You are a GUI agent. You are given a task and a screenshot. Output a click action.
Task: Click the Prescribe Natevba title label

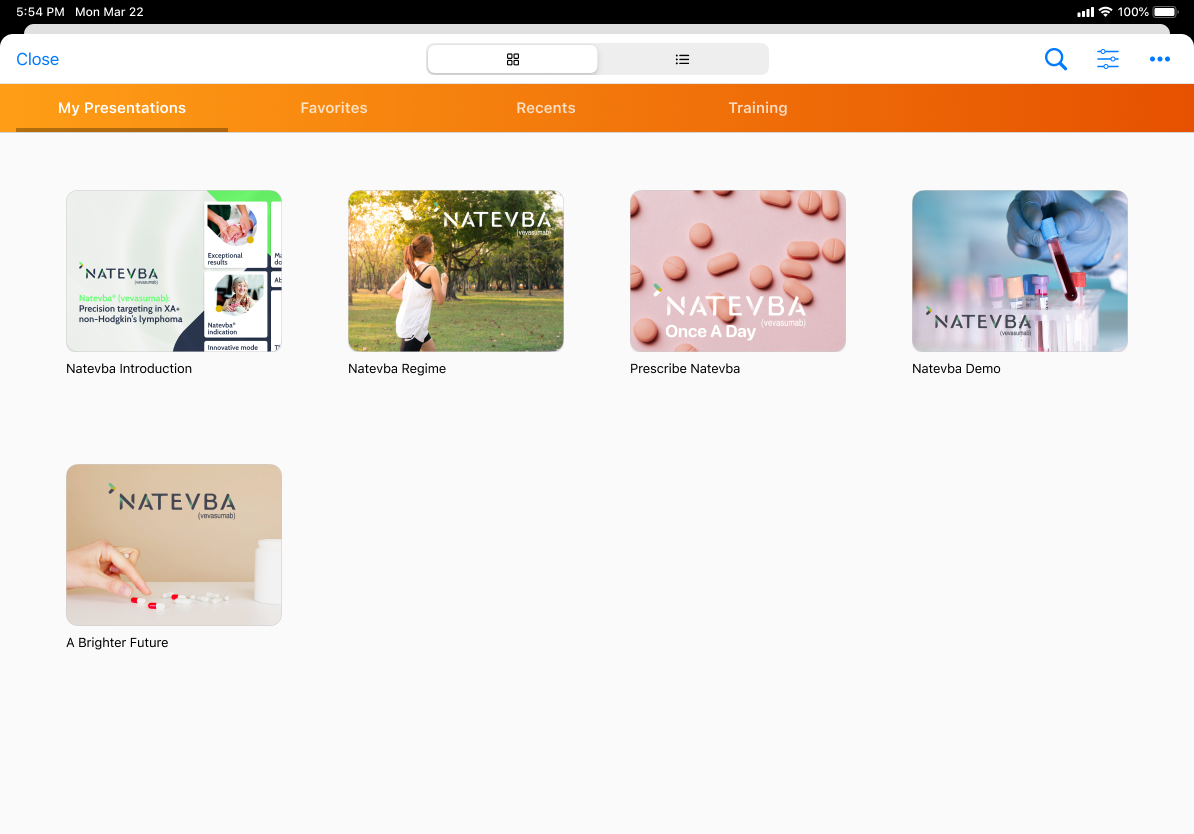(685, 369)
